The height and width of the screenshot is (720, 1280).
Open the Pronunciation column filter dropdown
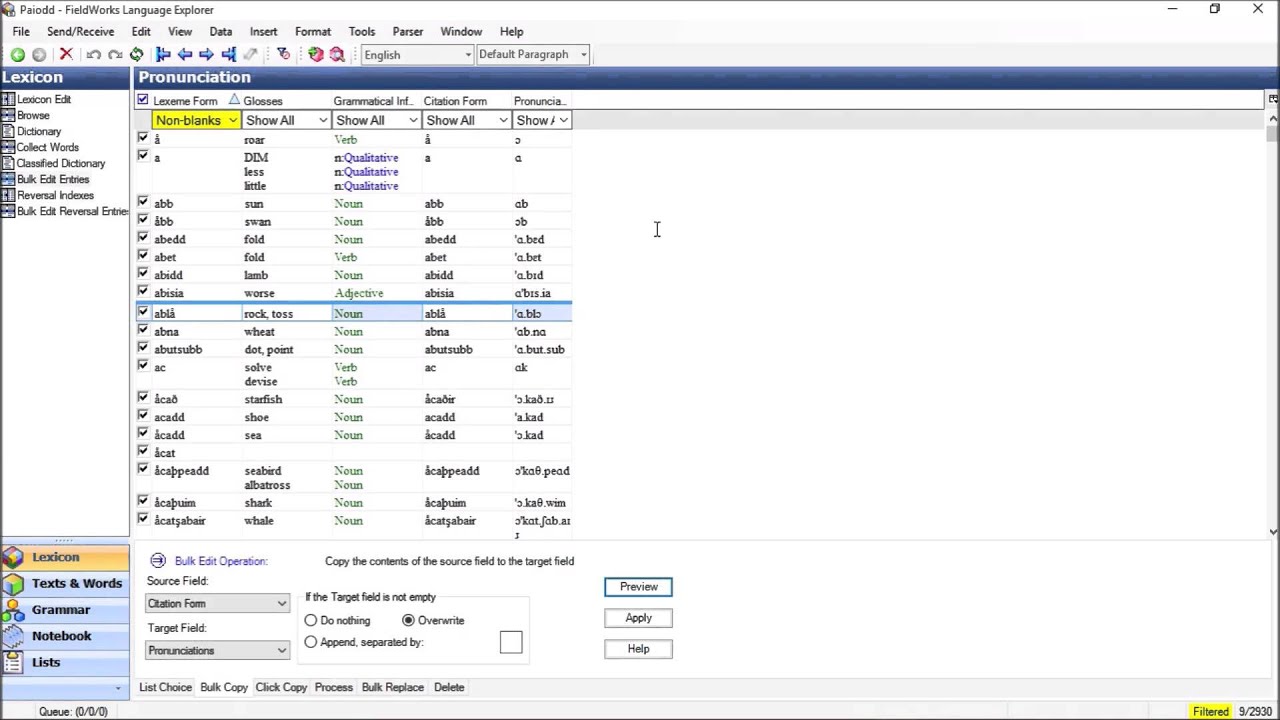(542, 121)
